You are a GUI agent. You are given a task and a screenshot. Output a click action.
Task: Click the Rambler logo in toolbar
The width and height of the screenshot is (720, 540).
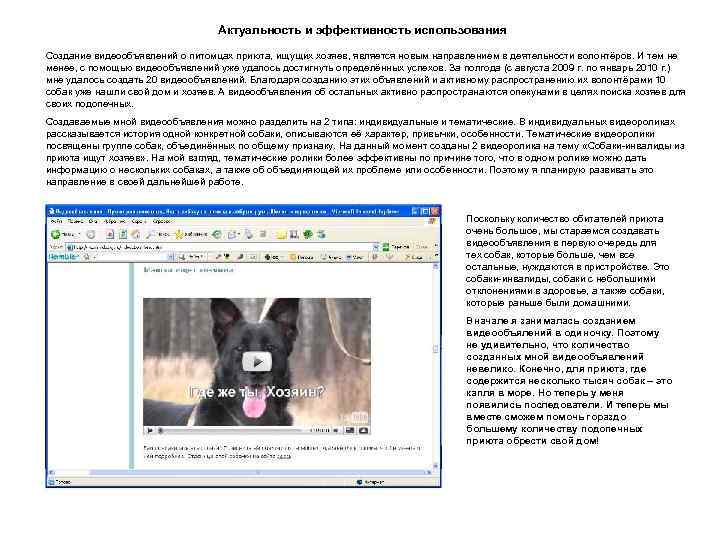tap(63, 257)
